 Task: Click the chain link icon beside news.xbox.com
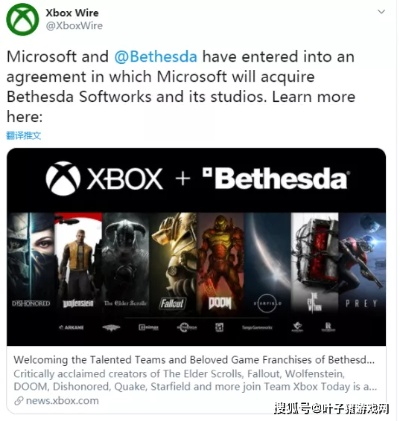pos(19,401)
